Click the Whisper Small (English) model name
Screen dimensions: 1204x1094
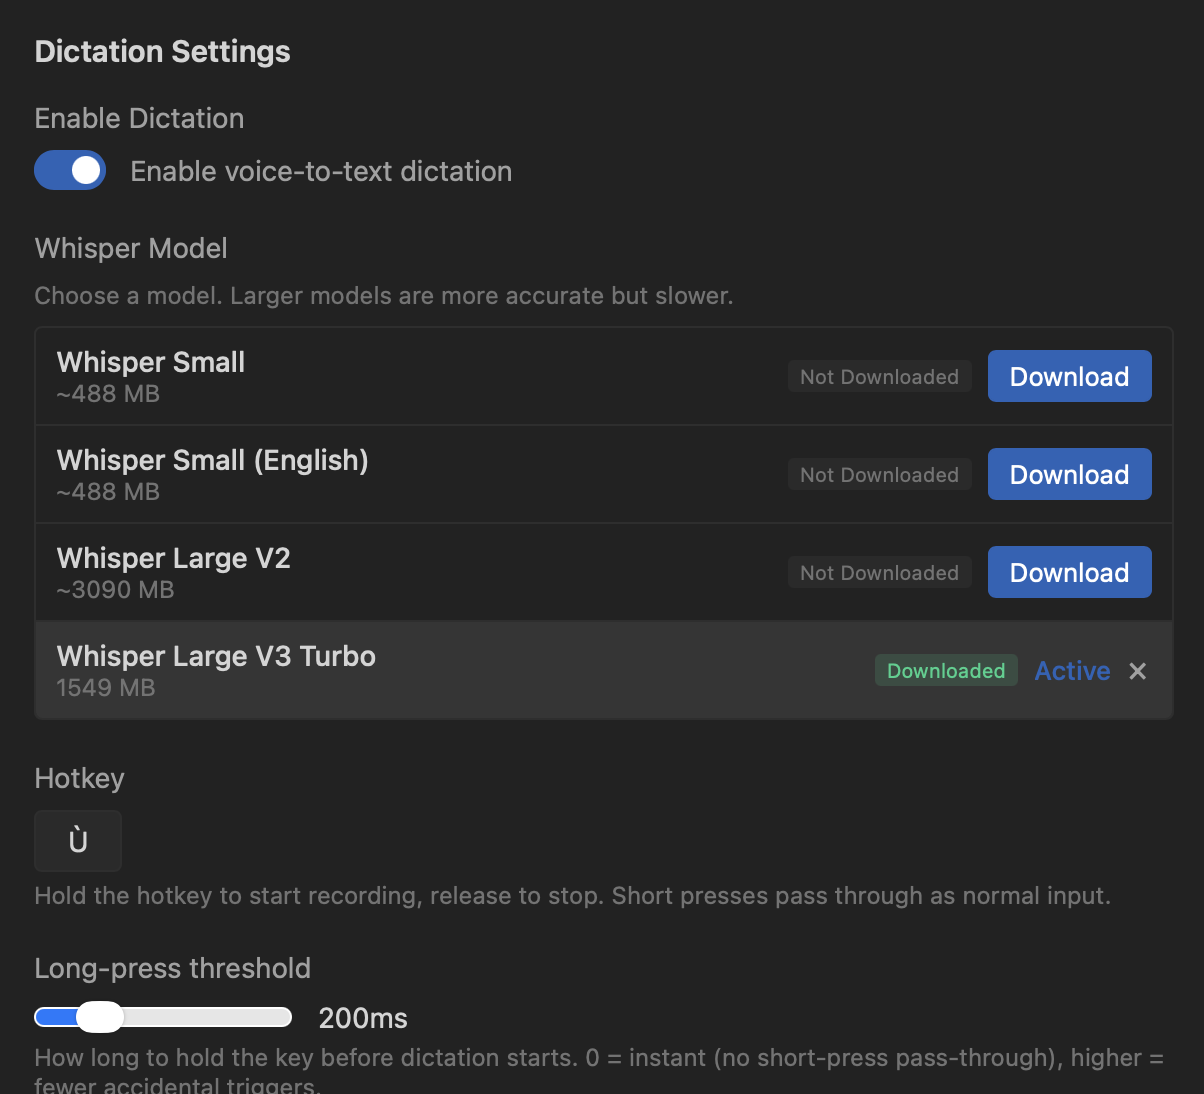pos(212,460)
